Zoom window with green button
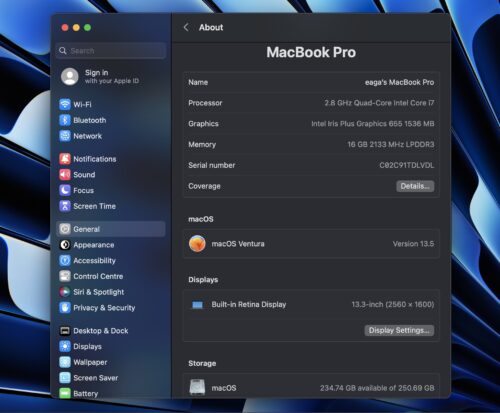Image resolution: width=500 pixels, height=413 pixels. click(87, 27)
